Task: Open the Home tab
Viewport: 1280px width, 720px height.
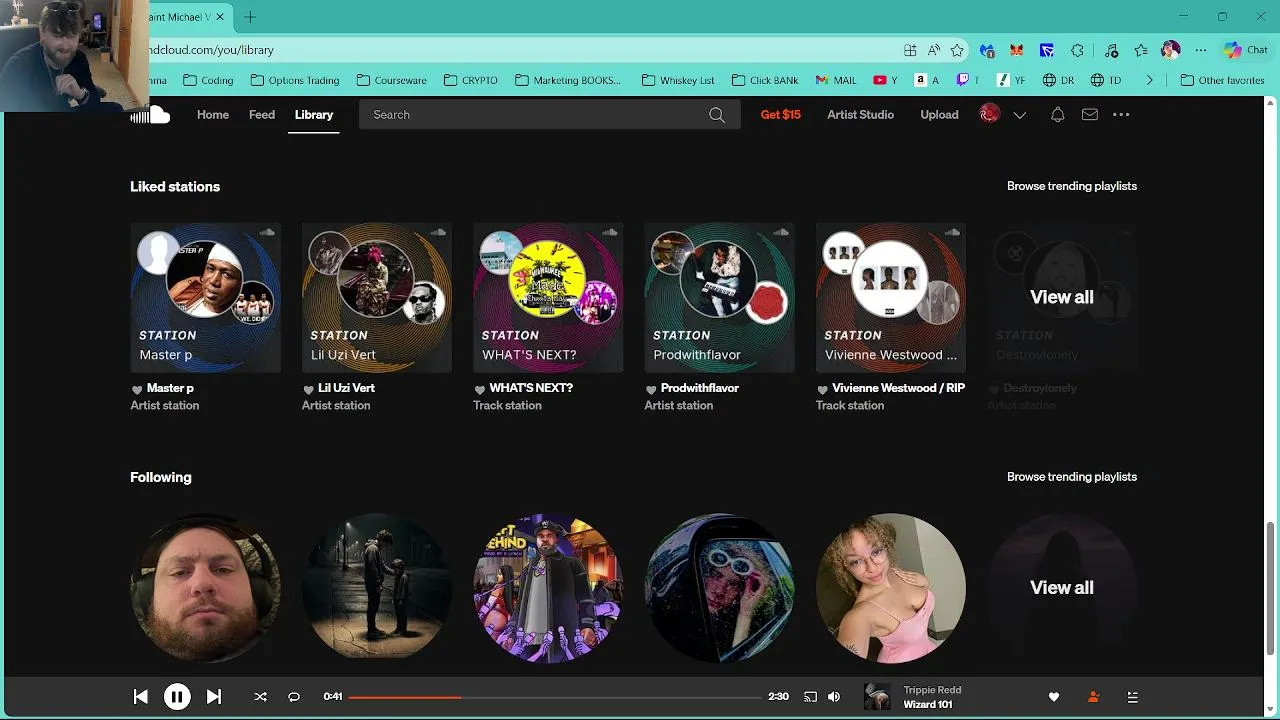Action: point(213,115)
